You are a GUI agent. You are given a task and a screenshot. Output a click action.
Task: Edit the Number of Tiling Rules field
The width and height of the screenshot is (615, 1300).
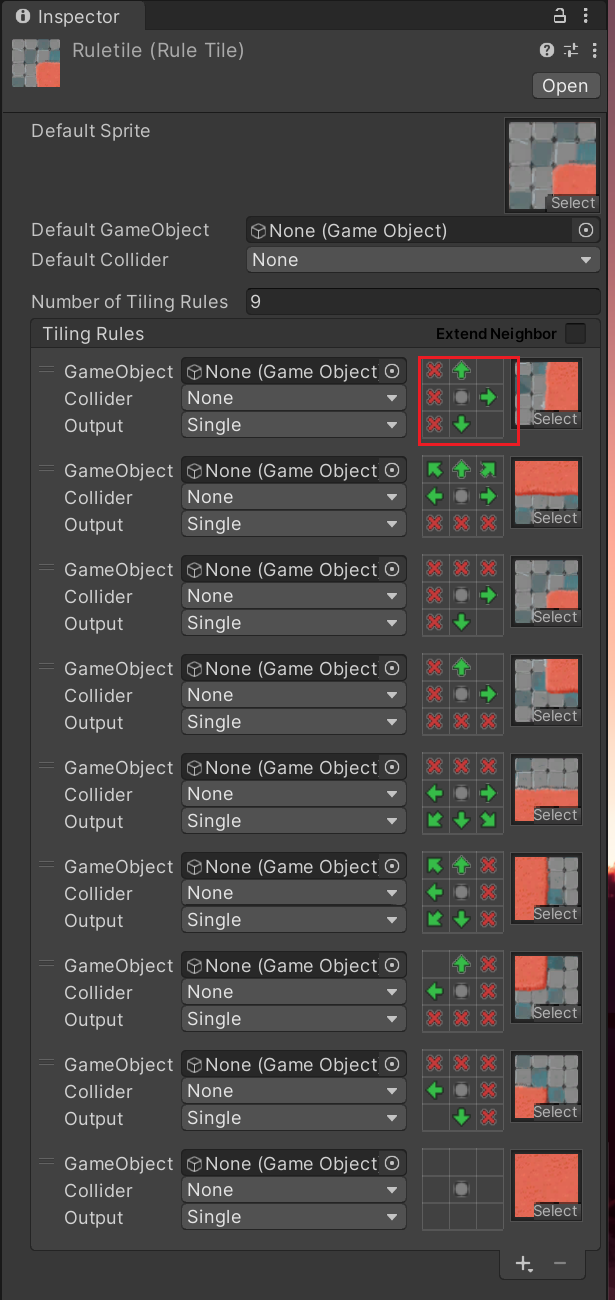[x=422, y=301]
